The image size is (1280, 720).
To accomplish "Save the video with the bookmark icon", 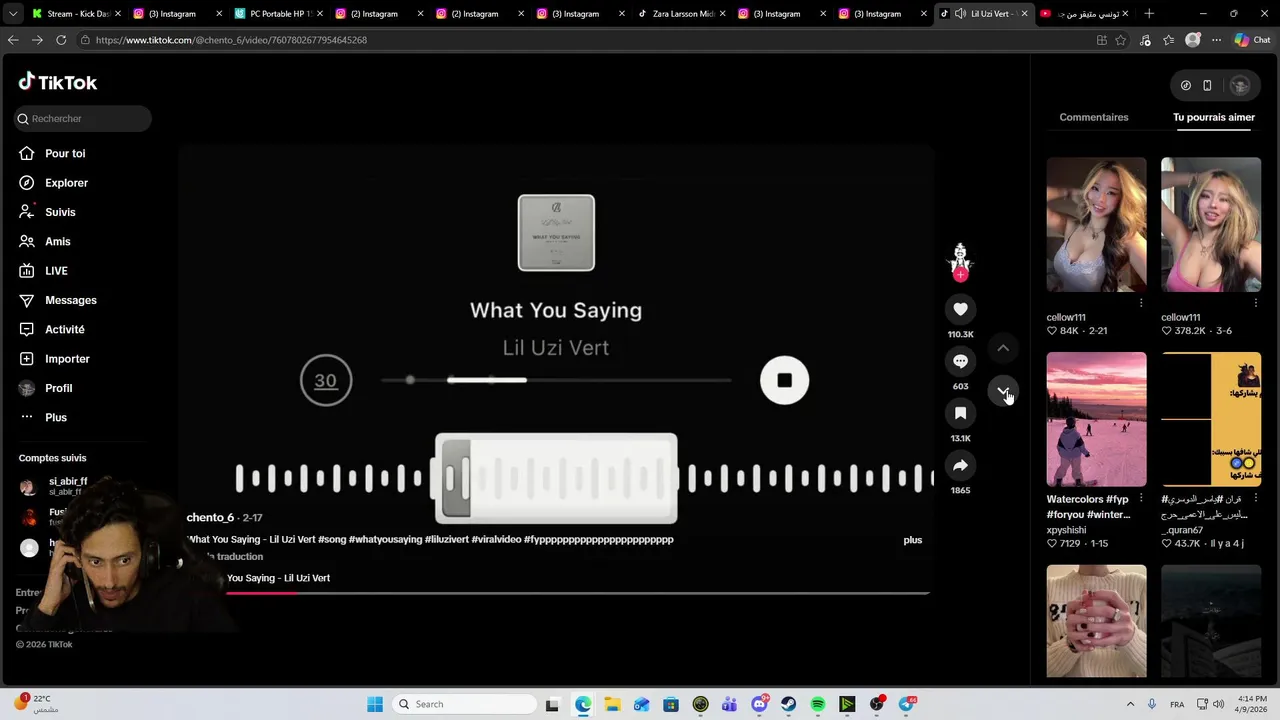I will (960, 413).
